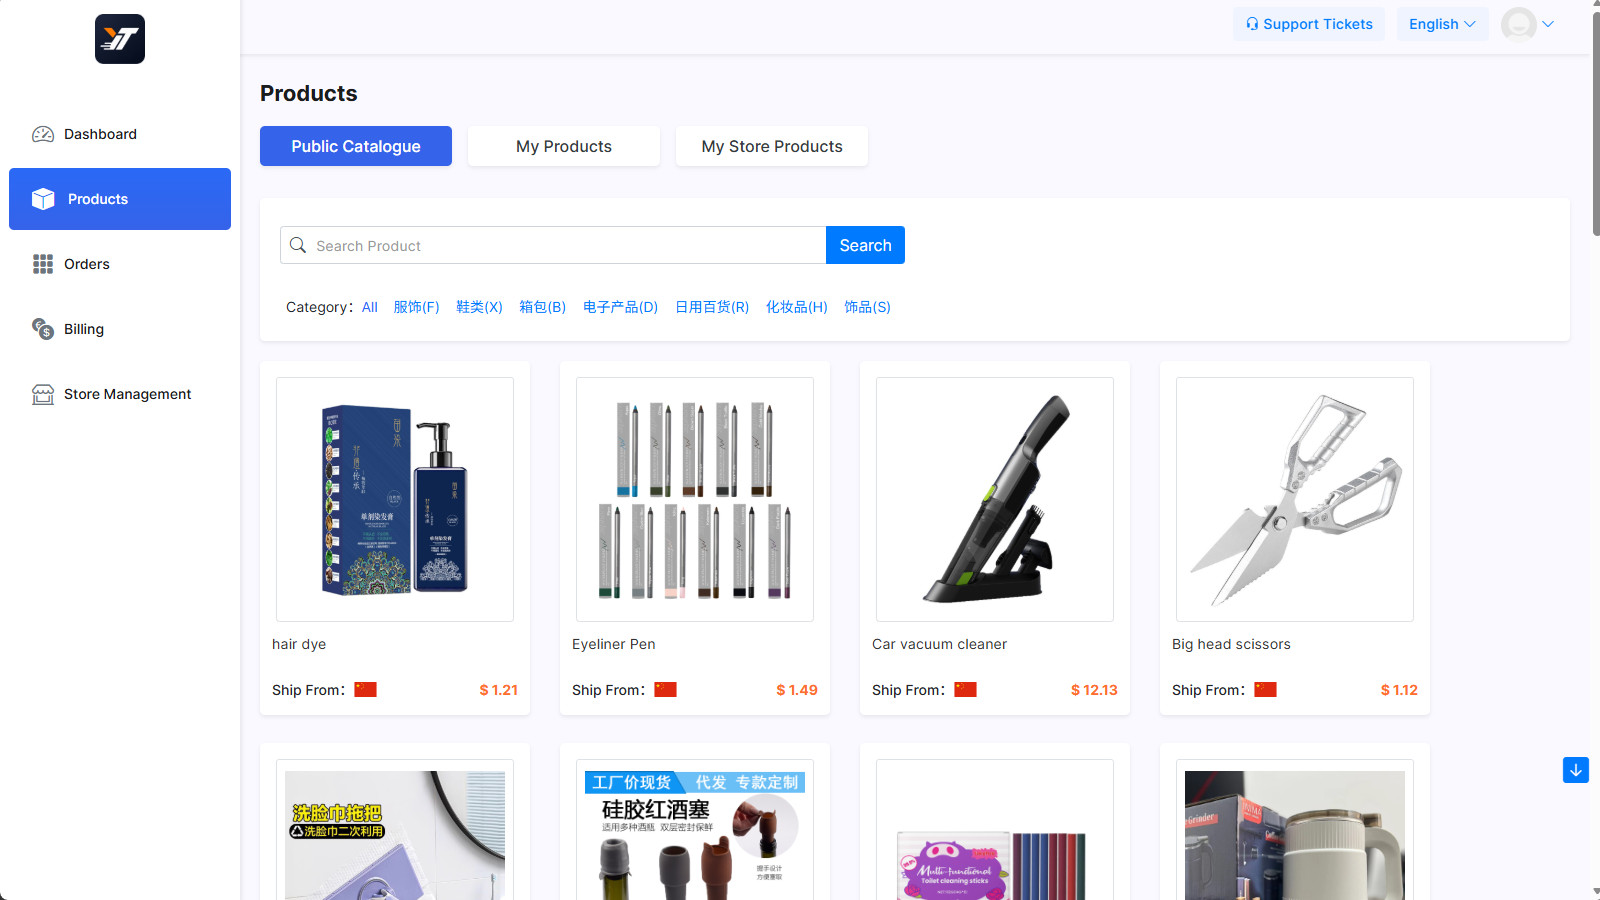Filter by 化妆品(H) category

click(x=797, y=307)
